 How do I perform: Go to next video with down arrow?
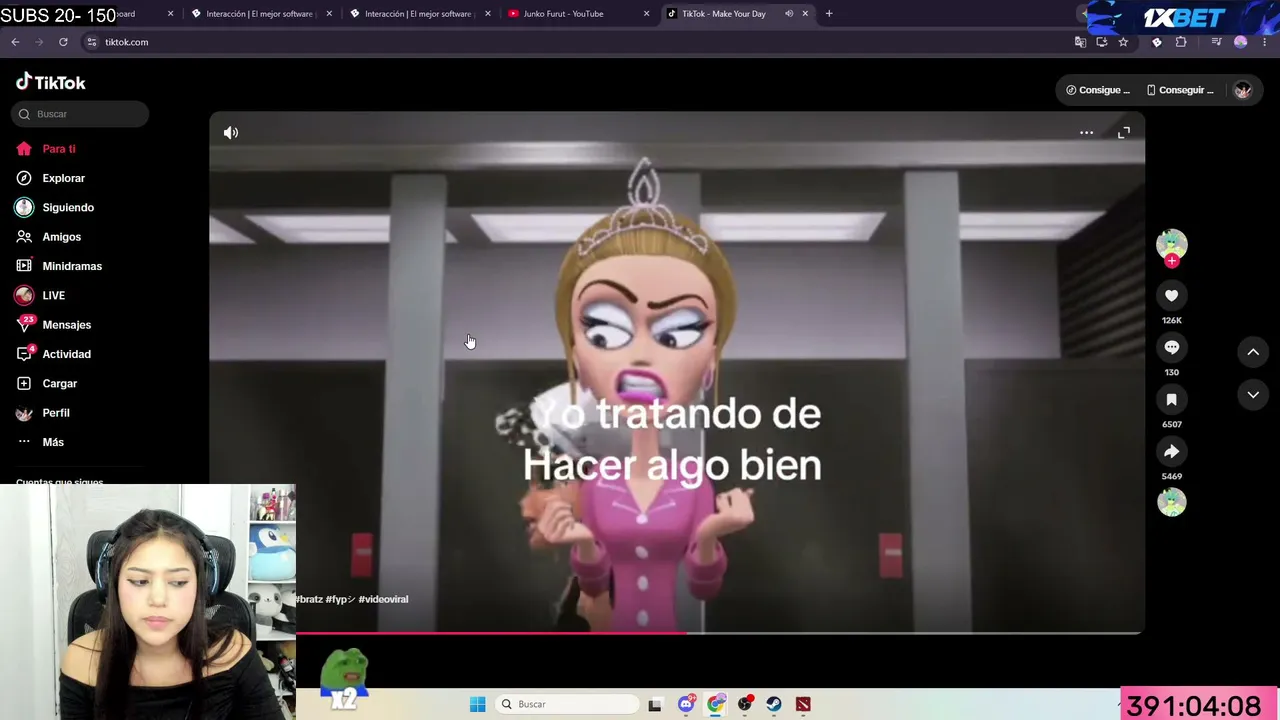1253,395
